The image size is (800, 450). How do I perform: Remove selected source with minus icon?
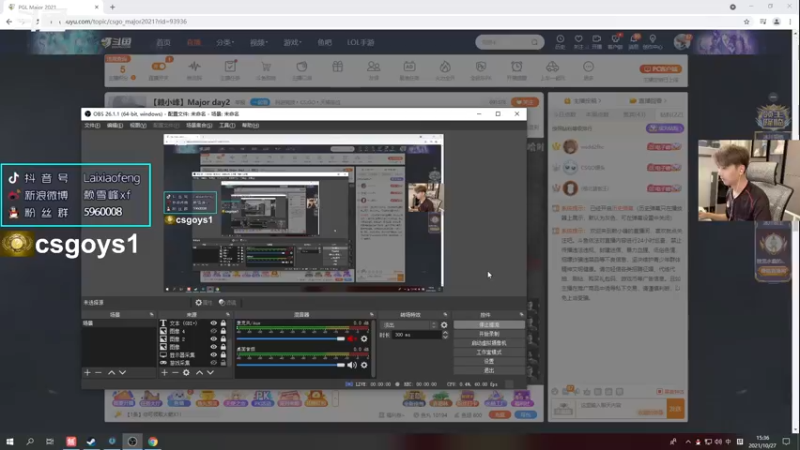coord(175,372)
